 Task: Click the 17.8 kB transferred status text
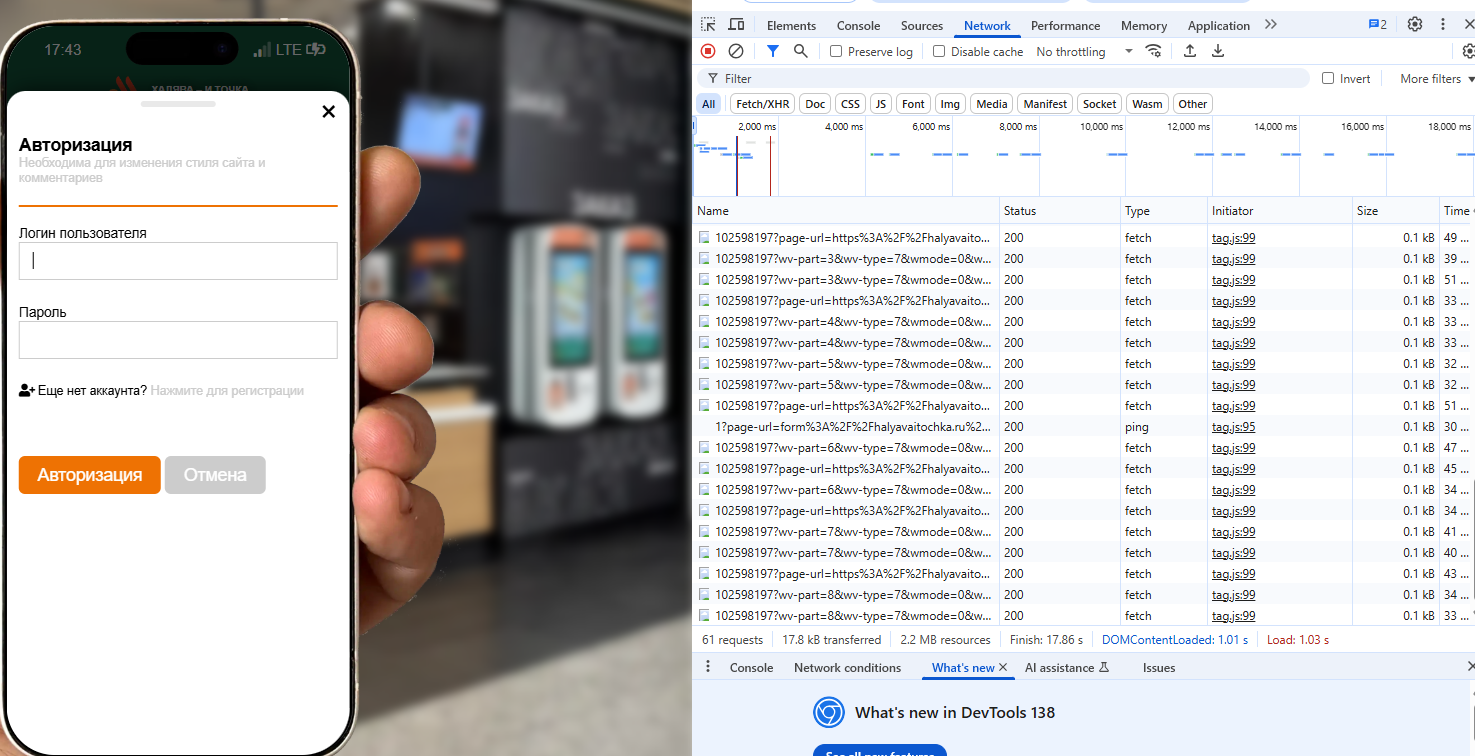[831, 640]
